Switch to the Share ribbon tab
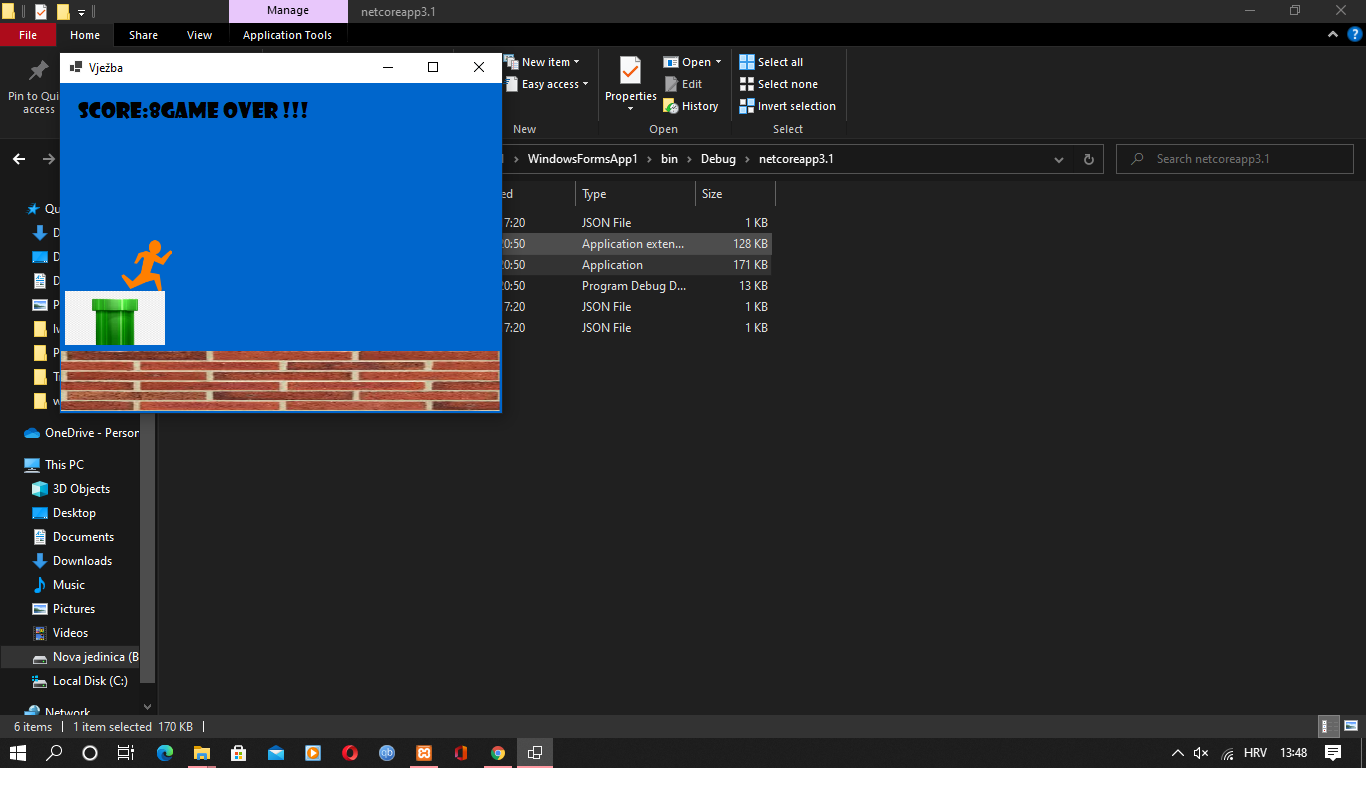This screenshot has width=1366, height=800. [143, 35]
